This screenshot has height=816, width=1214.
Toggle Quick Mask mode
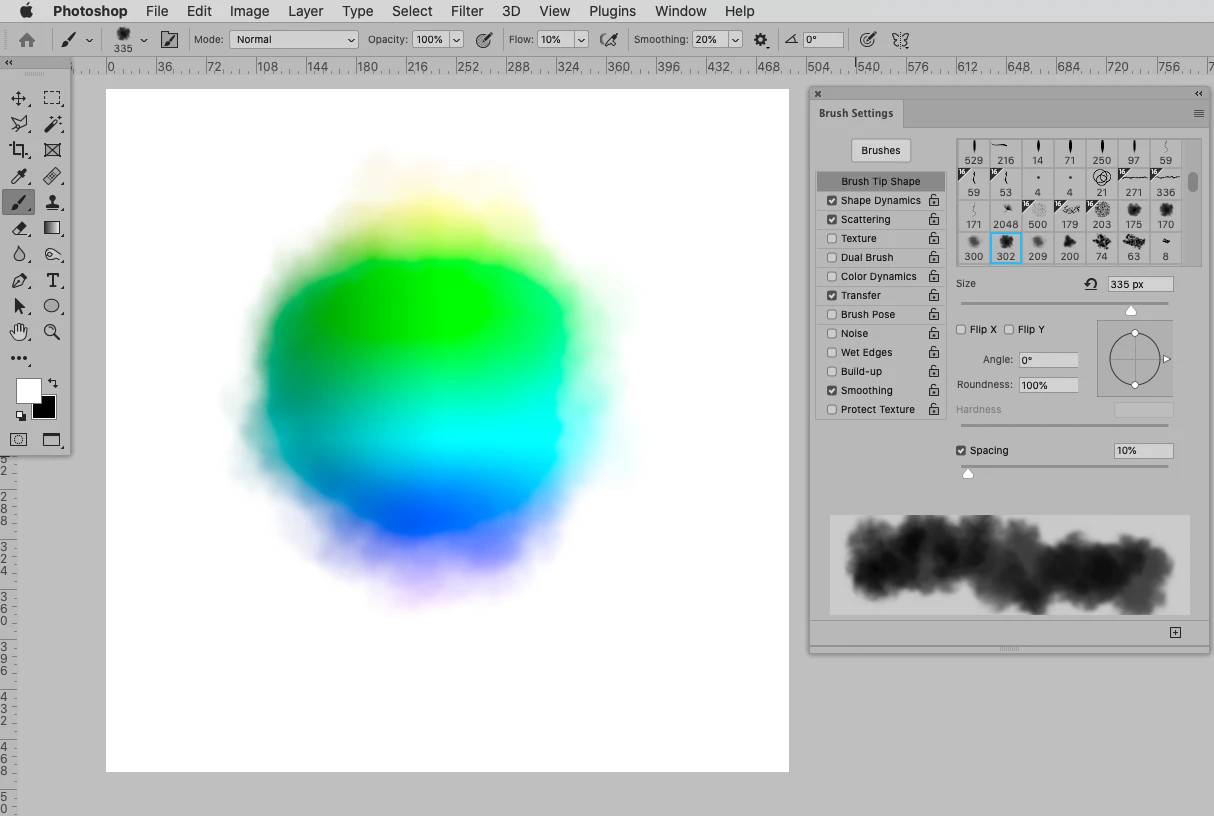(x=19, y=440)
